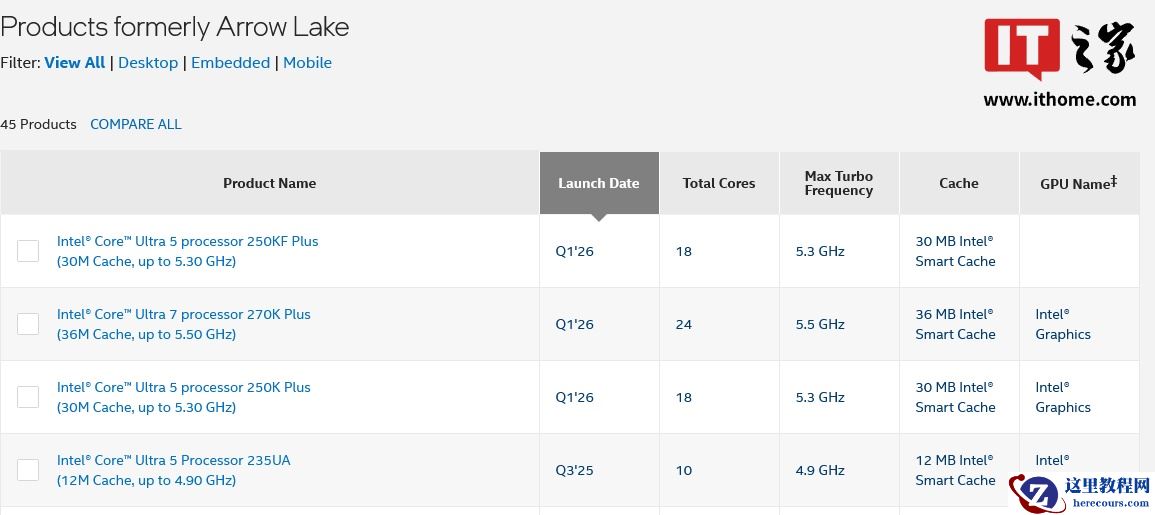Open Core Ultra 7 270K Plus product link
Image resolution: width=1155 pixels, height=515 pixels.
coord(184,314)
